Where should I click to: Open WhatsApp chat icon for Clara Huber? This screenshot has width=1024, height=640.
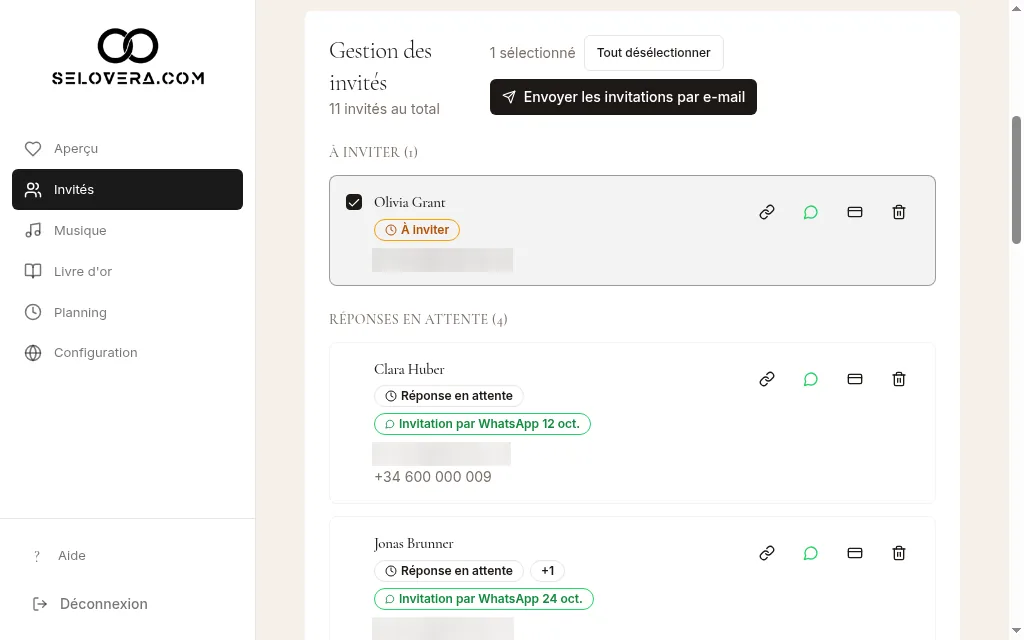(x=810, y=379)
